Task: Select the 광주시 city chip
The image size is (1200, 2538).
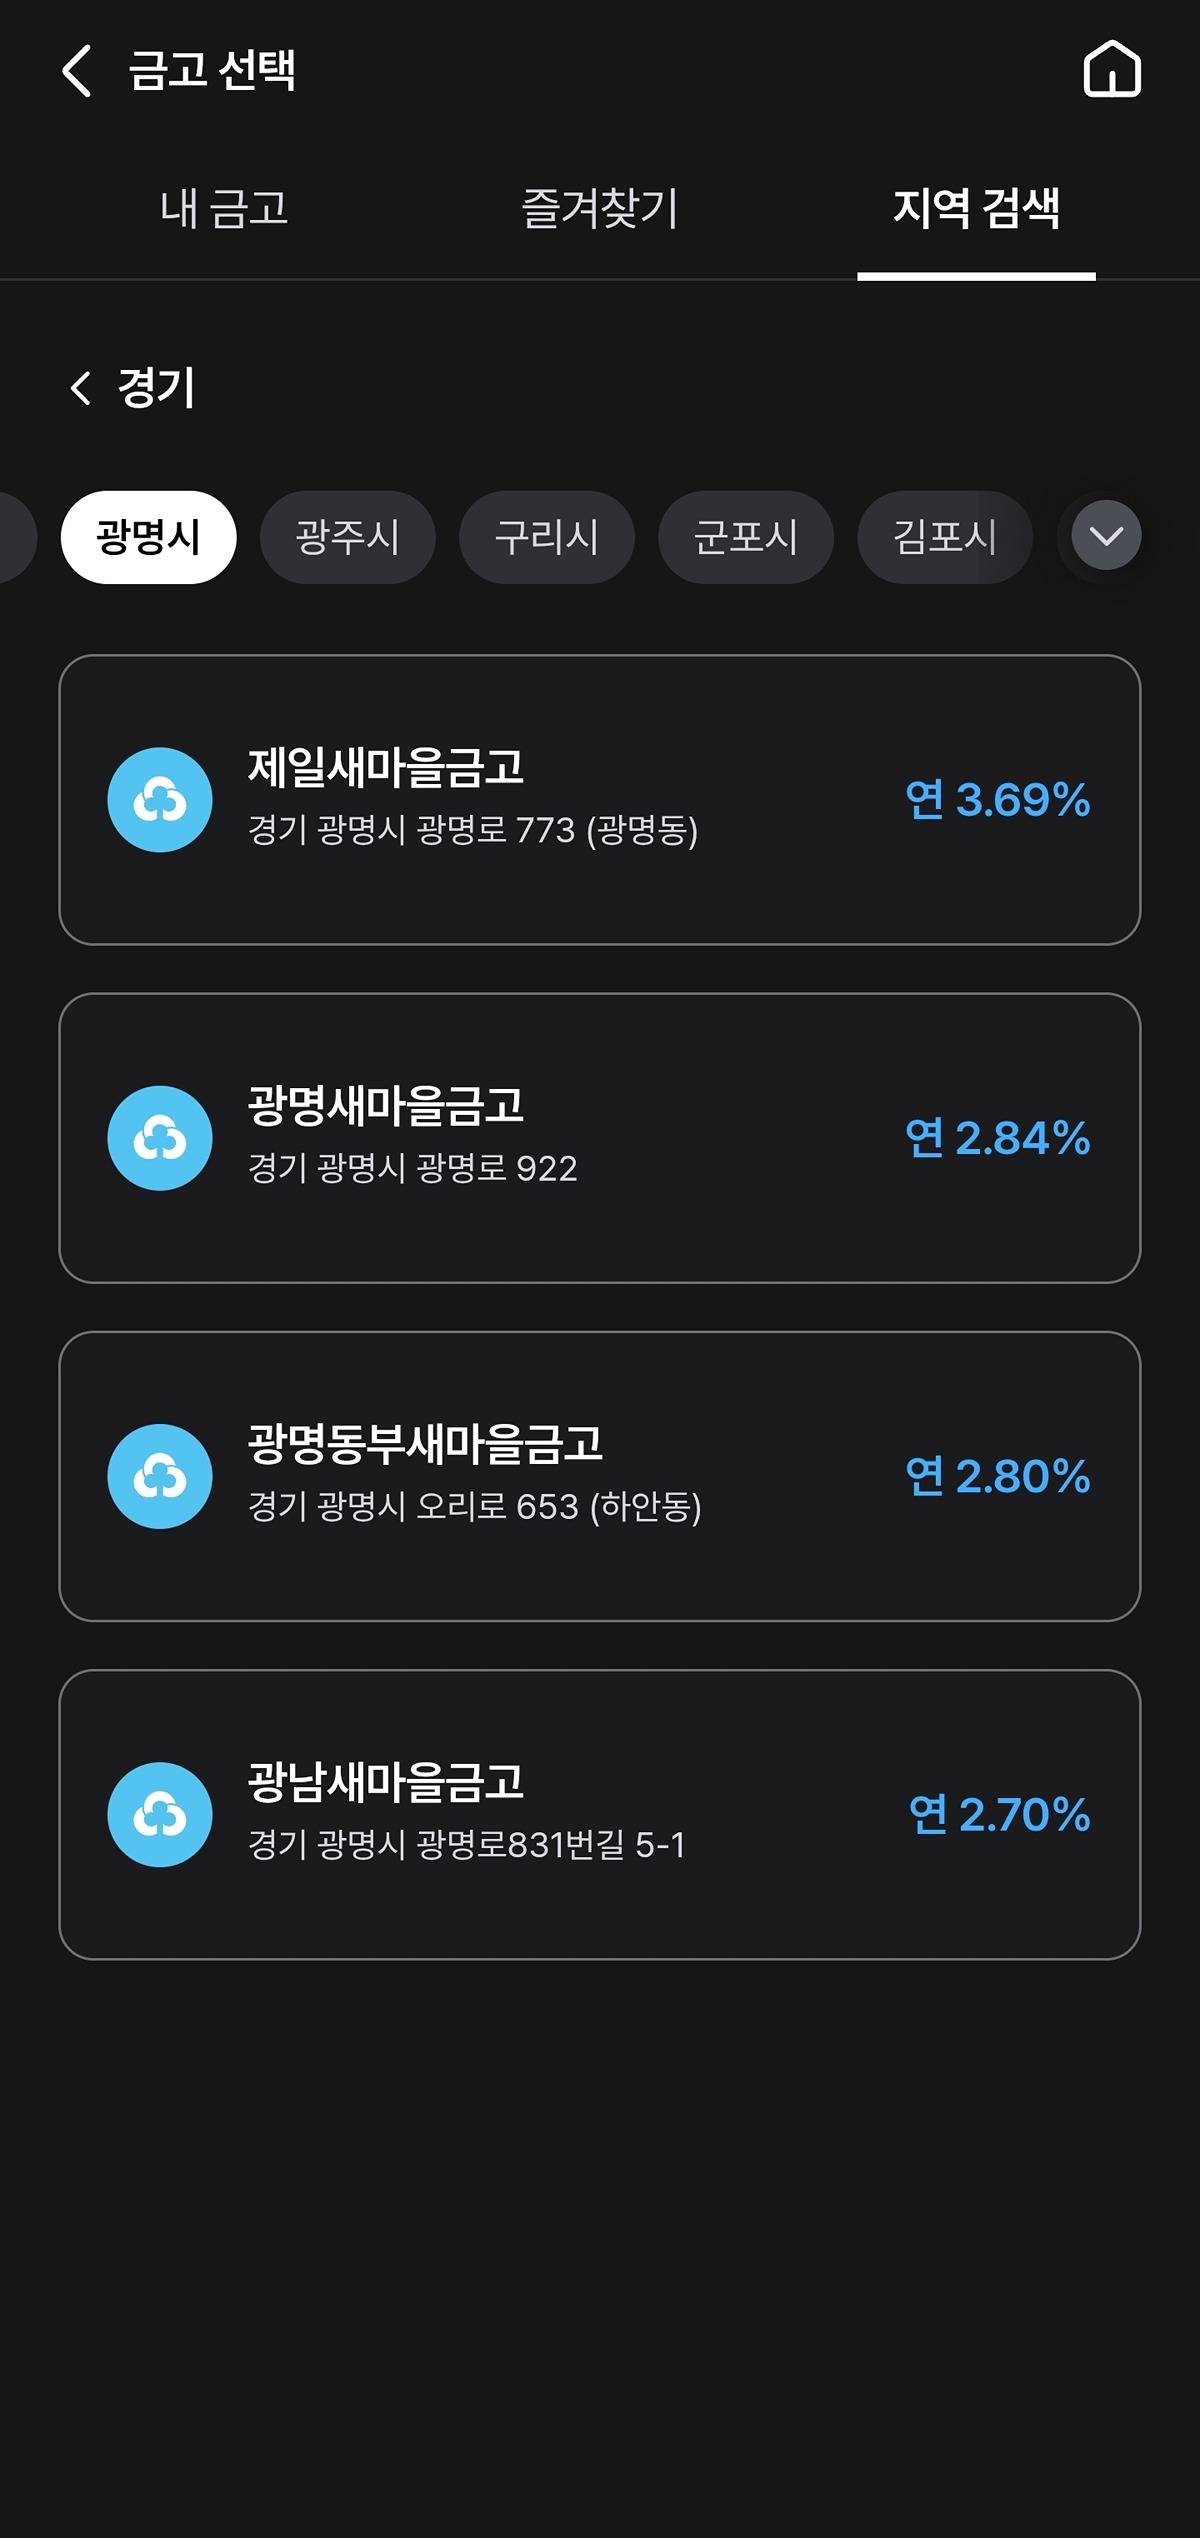Action: [x=347, y=537]
